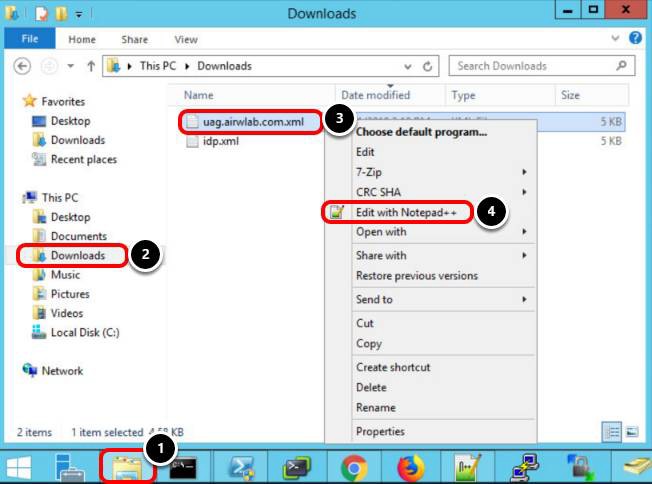The height and width of the screenshot is (484, 652).
Task: Expand the Send to submenu
Action: click(524, 299)
